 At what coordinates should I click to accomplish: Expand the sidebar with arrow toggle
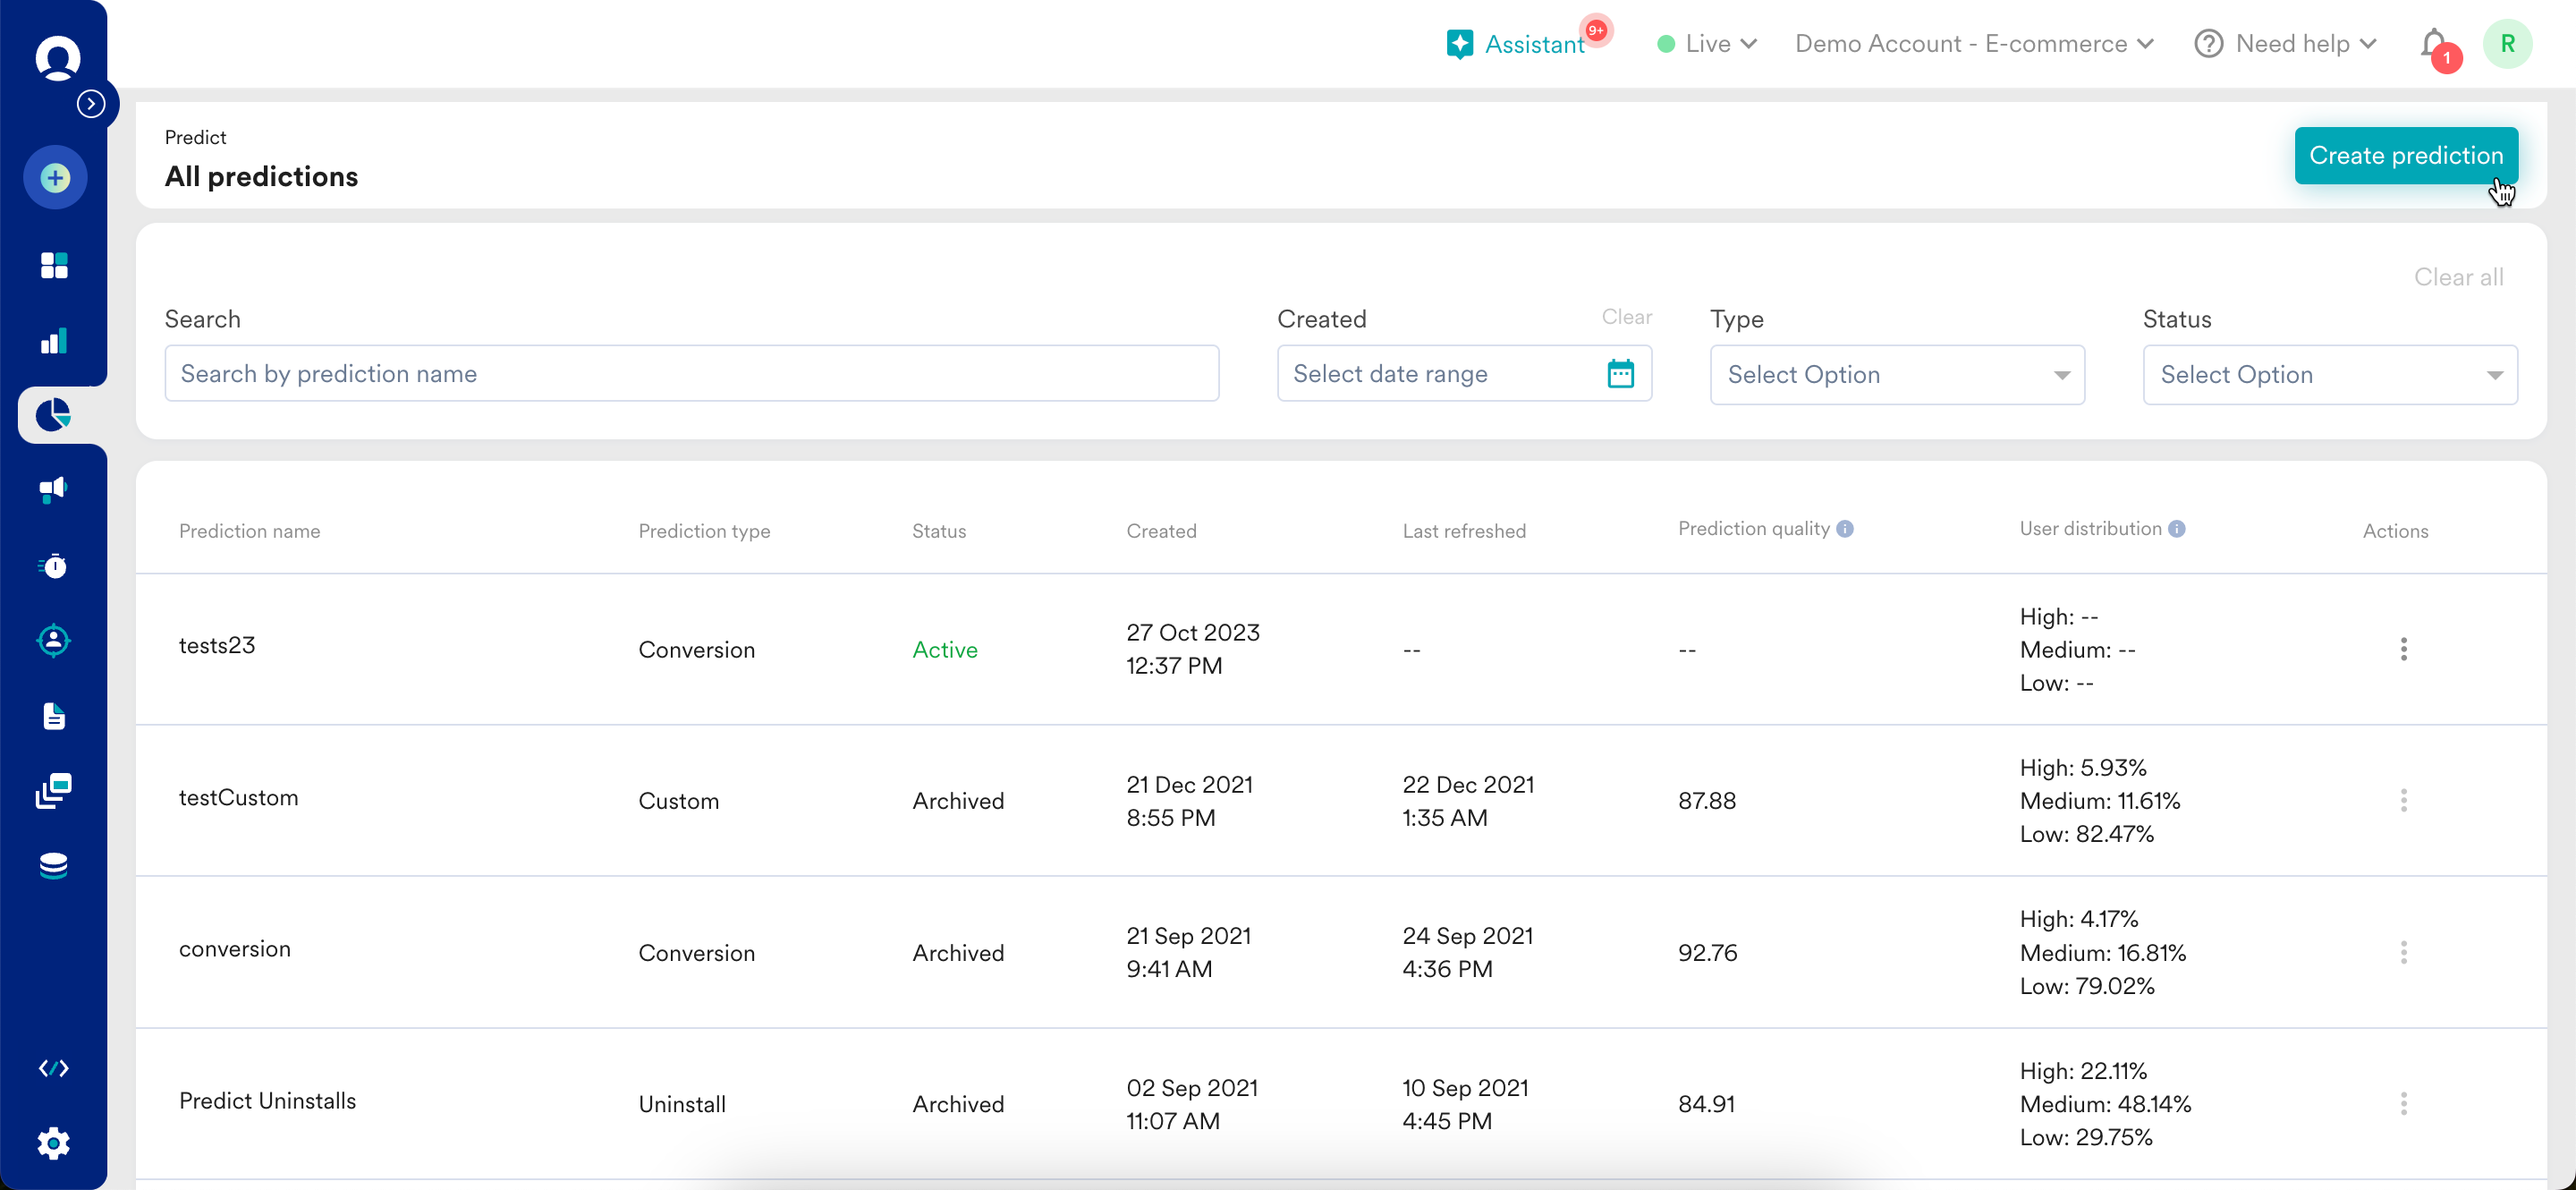point(91,103)
